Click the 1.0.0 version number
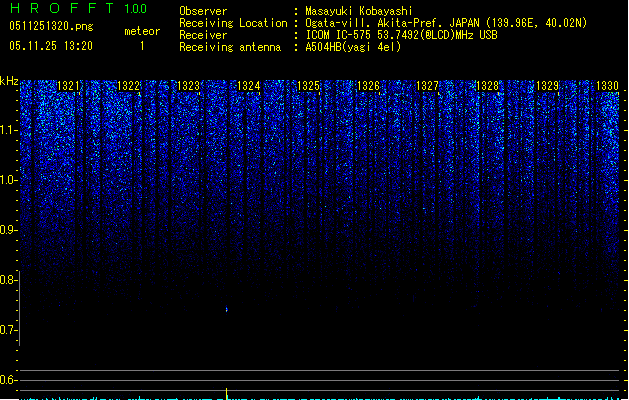 tap(136, 9)
